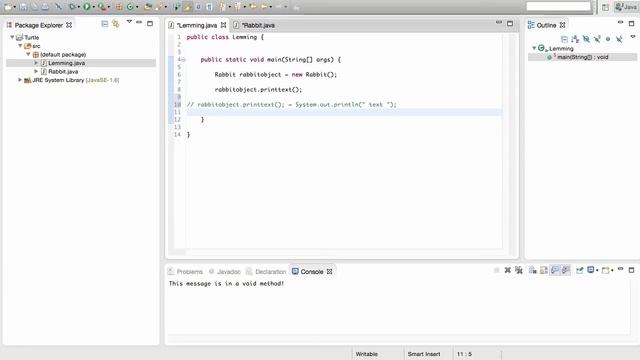Go to last edit location icon

click(x=253, y=7)
